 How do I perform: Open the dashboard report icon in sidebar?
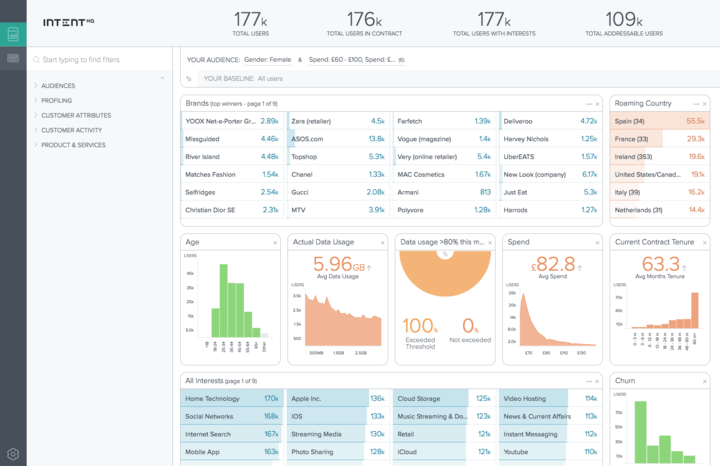(13, 34)
